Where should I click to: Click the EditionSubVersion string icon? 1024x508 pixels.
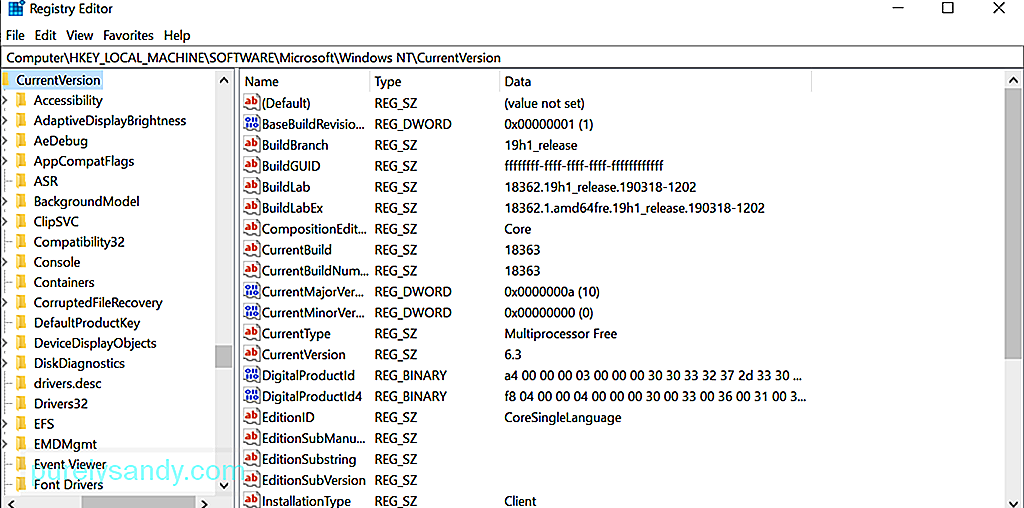(251, 479)
